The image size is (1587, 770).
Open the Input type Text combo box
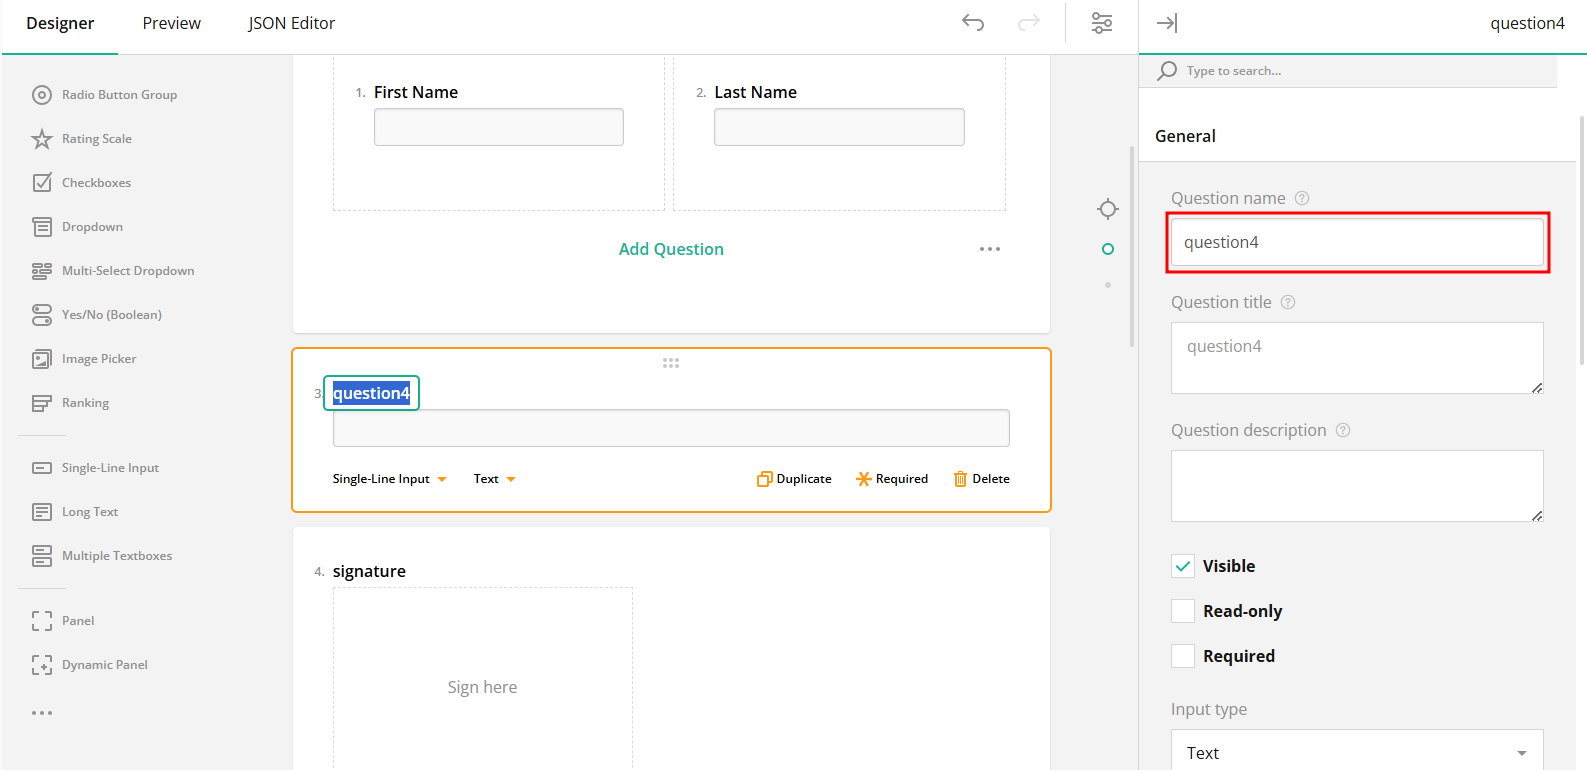(x=1356, y=752)
